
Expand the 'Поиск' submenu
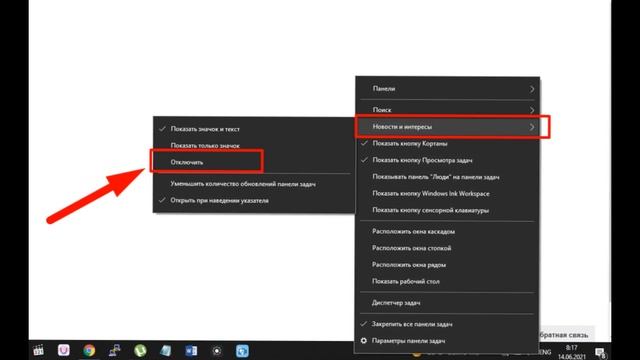tap(448, 109)
